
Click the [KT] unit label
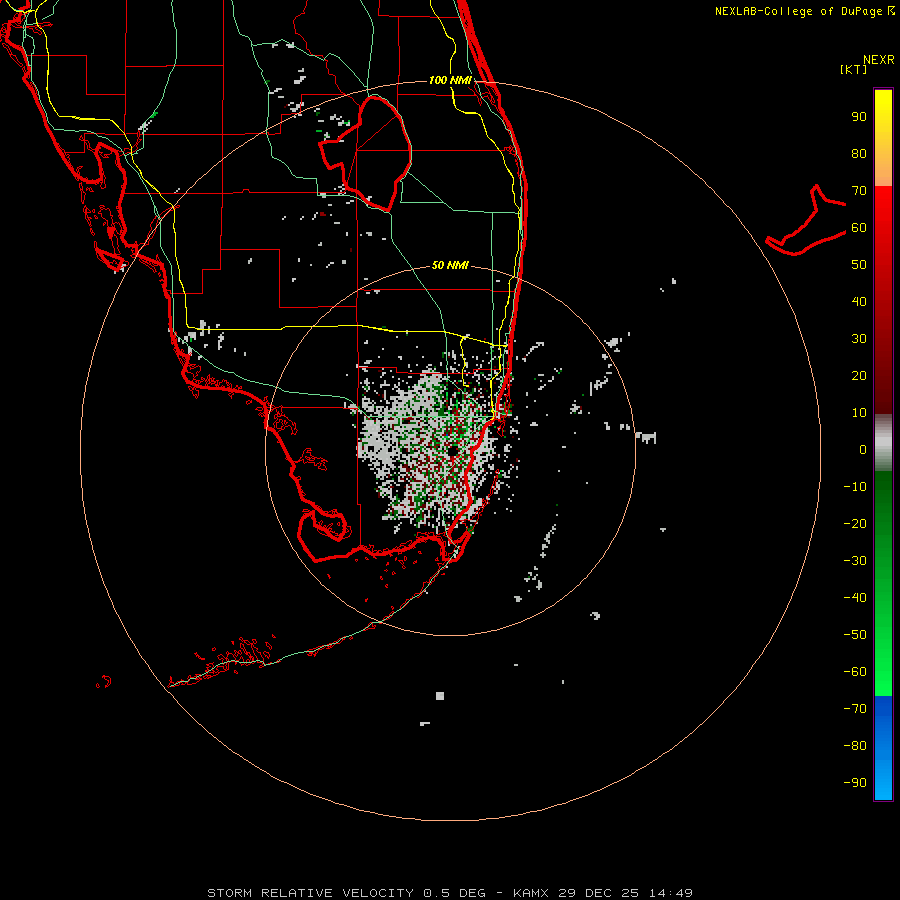pyautogui.click(x=853, y=69)
